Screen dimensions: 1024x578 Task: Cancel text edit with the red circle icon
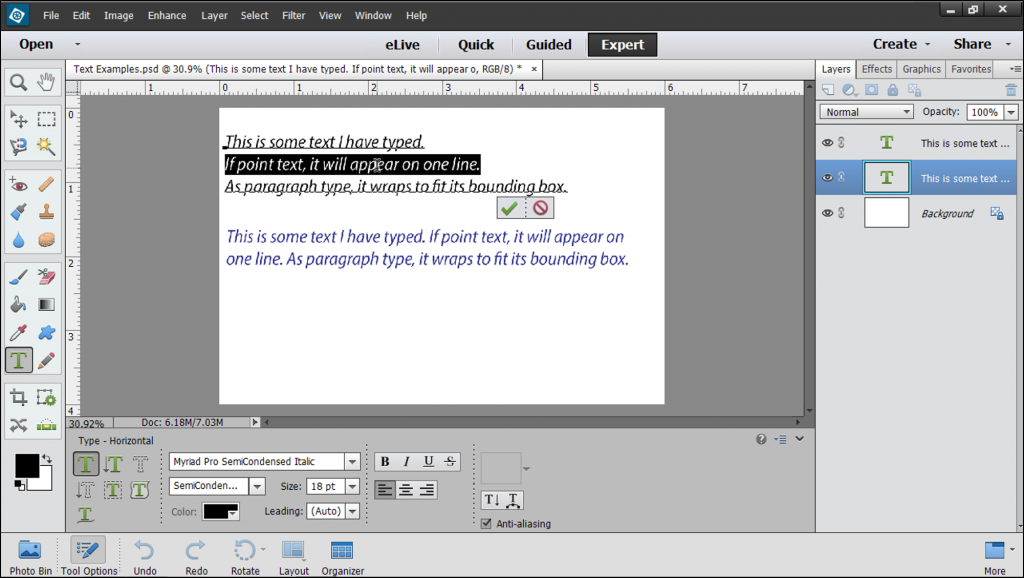(540, 208)
